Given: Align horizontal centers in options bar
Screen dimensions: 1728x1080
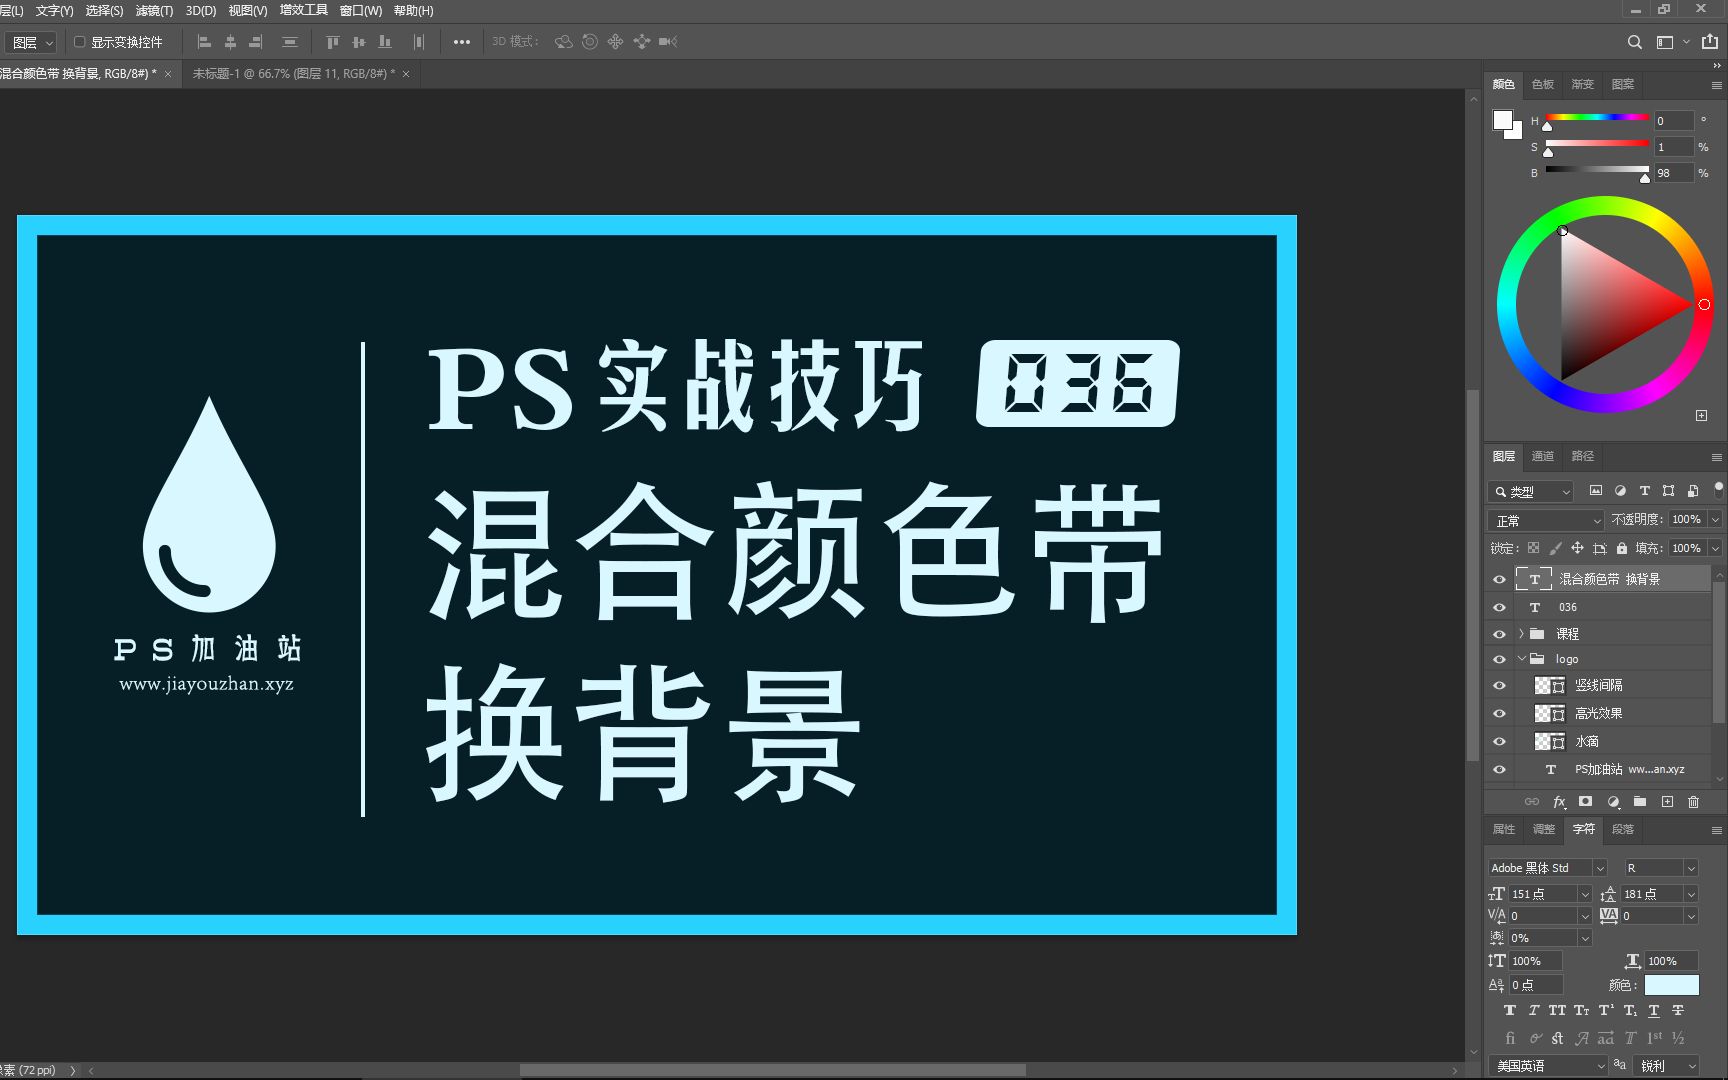Looking at the screenshot, I should 230,42.
